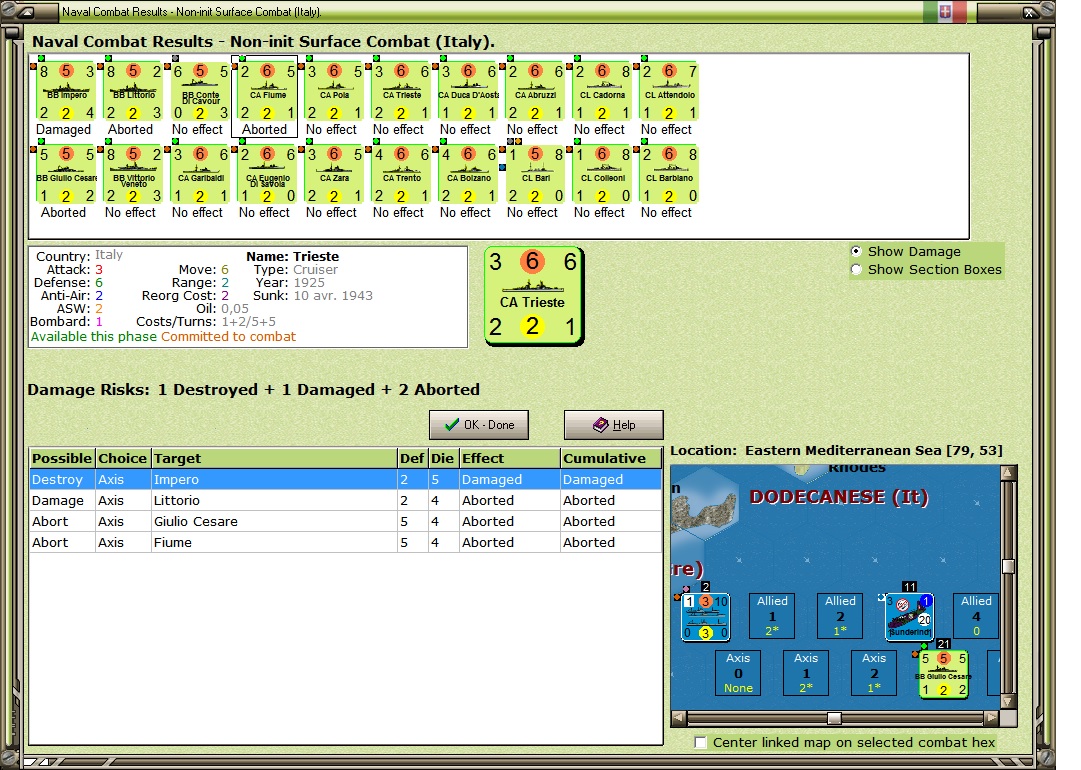Click the map scroll up arrow
This screenshot has height=770, width=1081.
pos(1008,472)
